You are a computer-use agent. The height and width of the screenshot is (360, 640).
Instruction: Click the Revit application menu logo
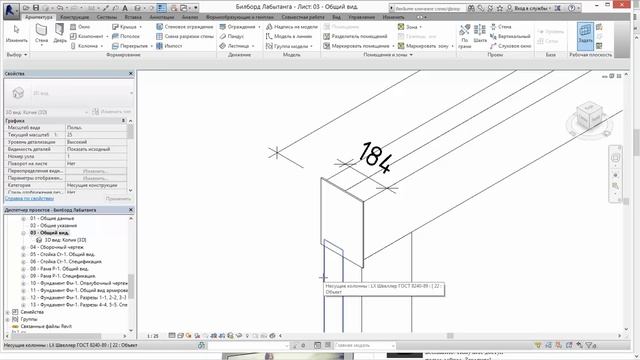[11, 10]
